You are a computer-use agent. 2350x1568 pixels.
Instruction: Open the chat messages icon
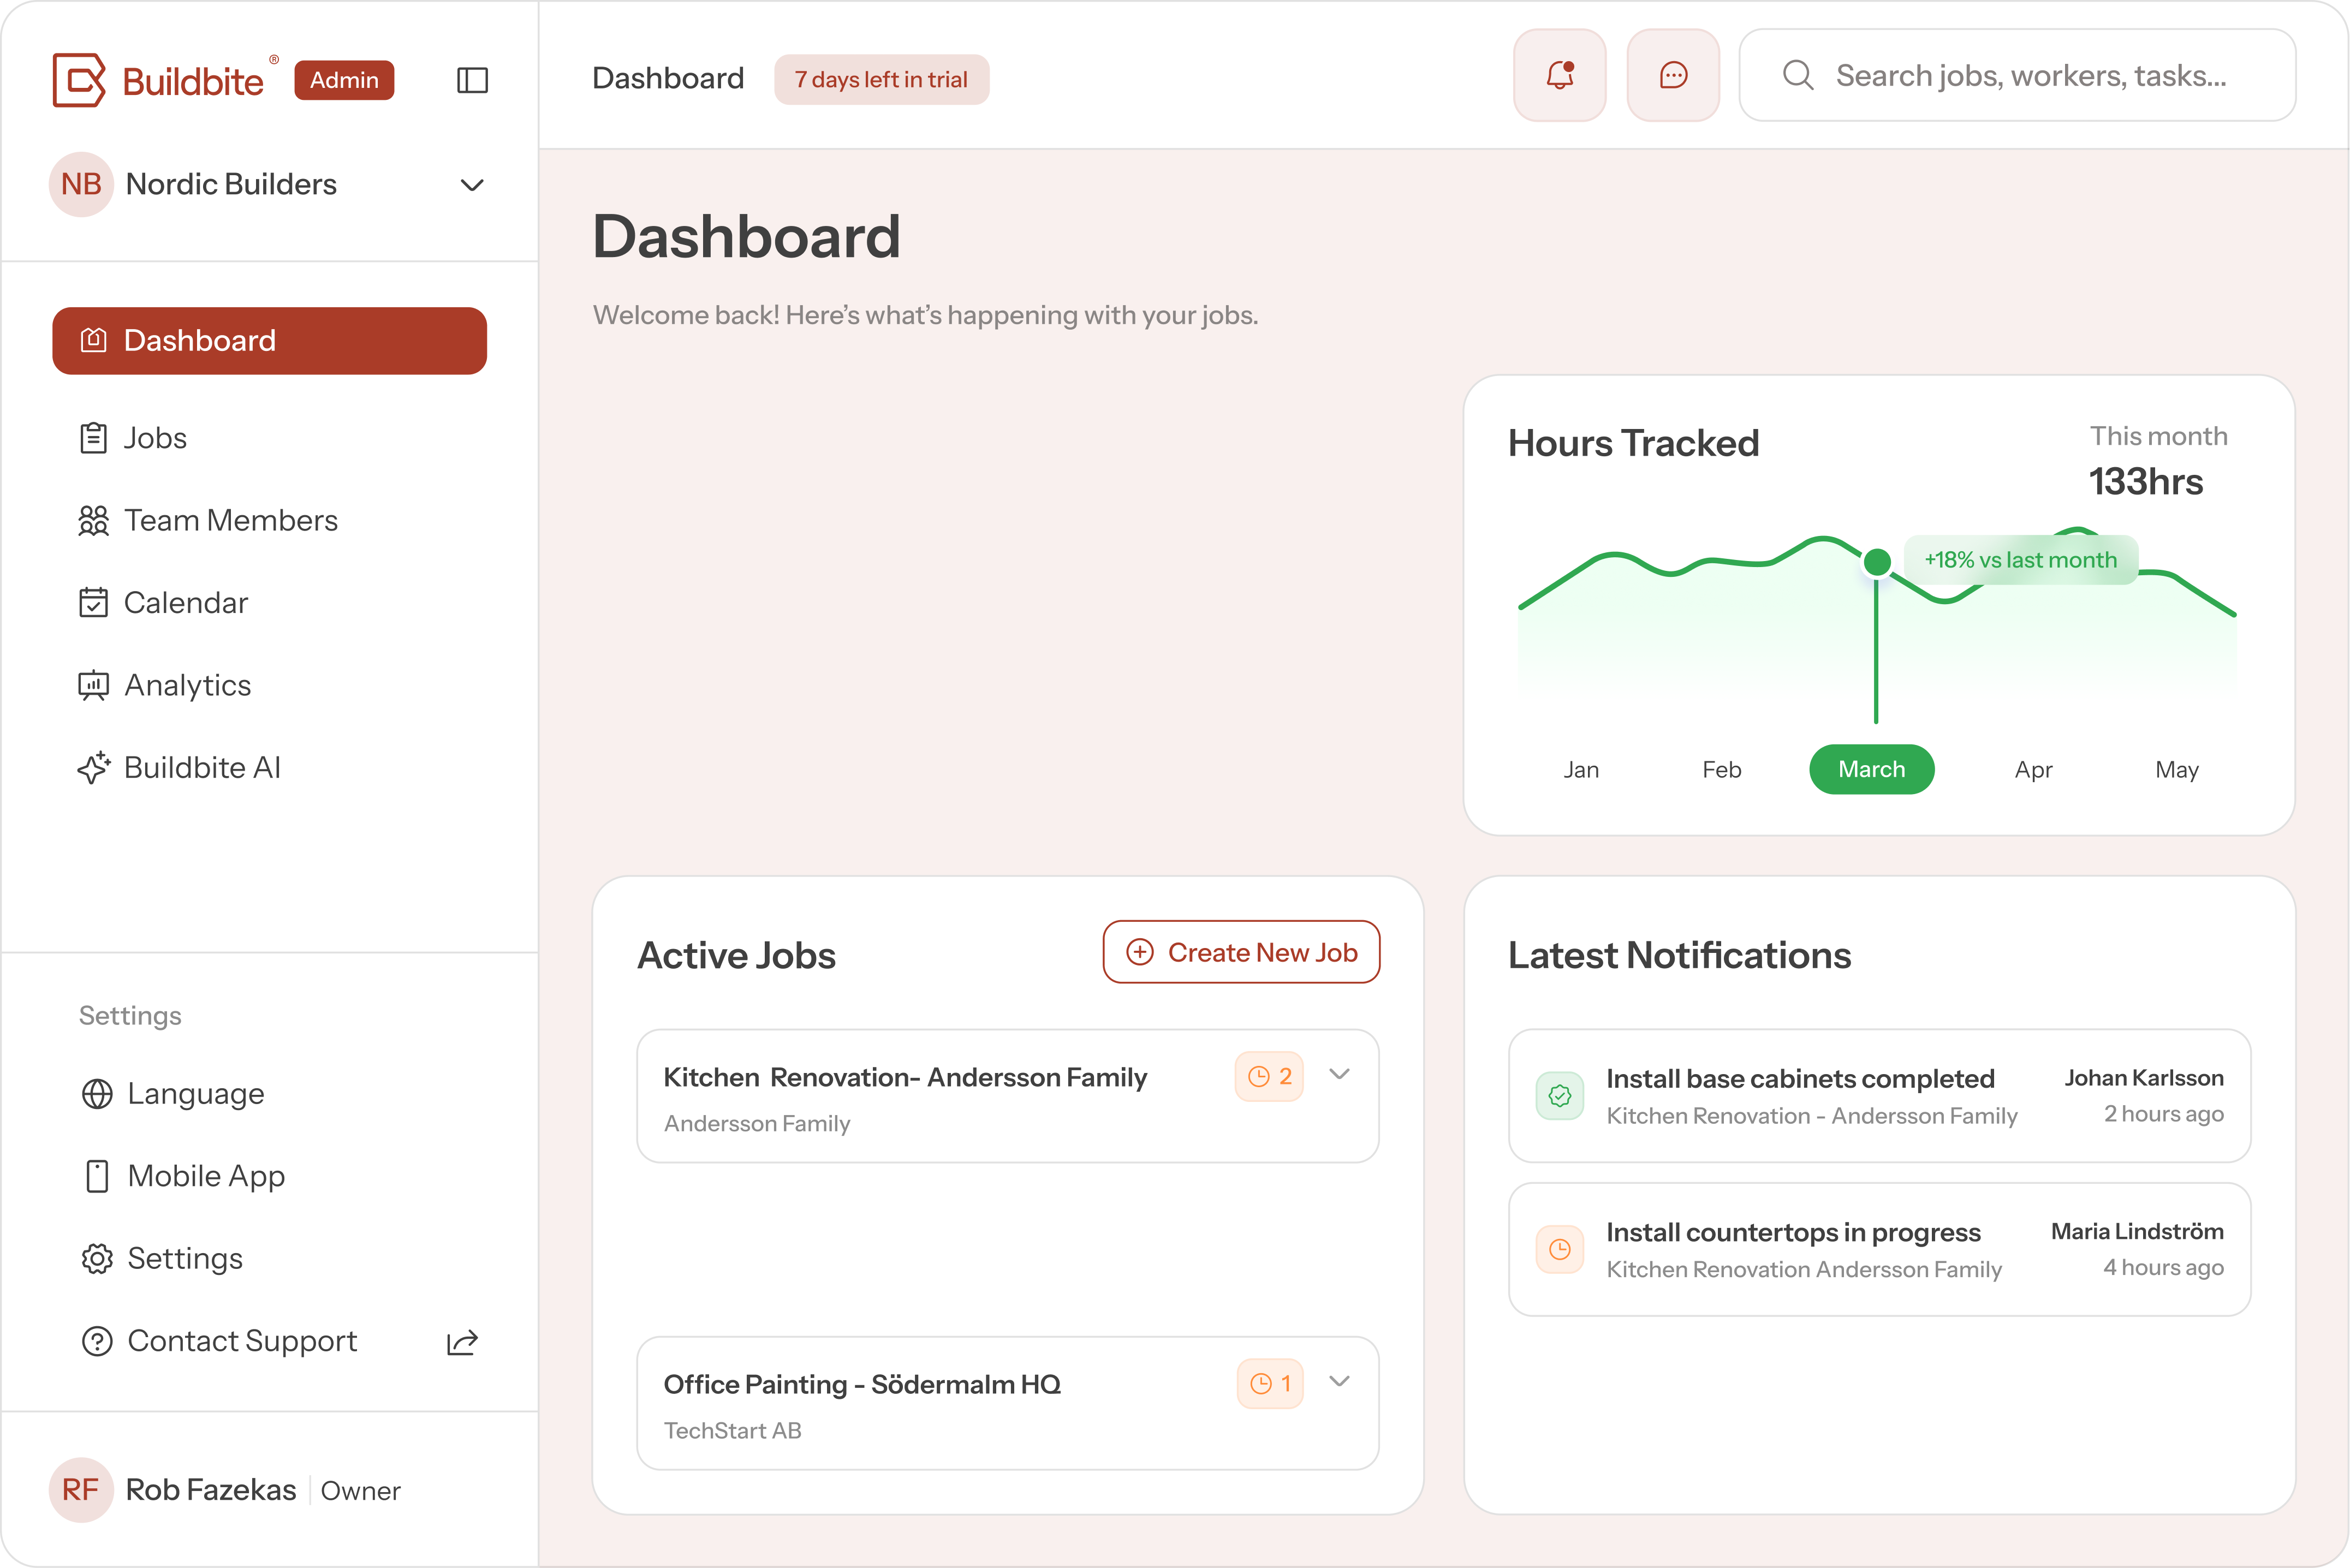pyautogui.click(x=1672, y=75)
